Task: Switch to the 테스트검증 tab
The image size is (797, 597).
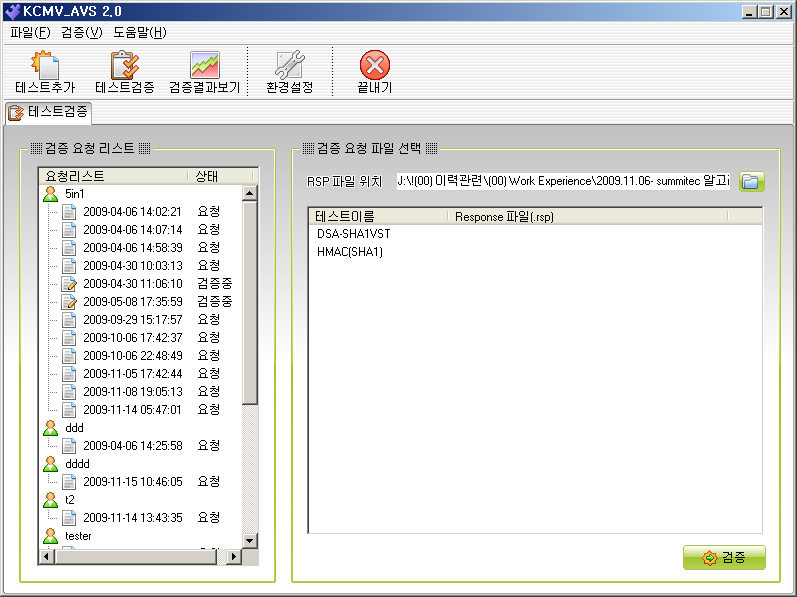Action: (x=49, y=112)
